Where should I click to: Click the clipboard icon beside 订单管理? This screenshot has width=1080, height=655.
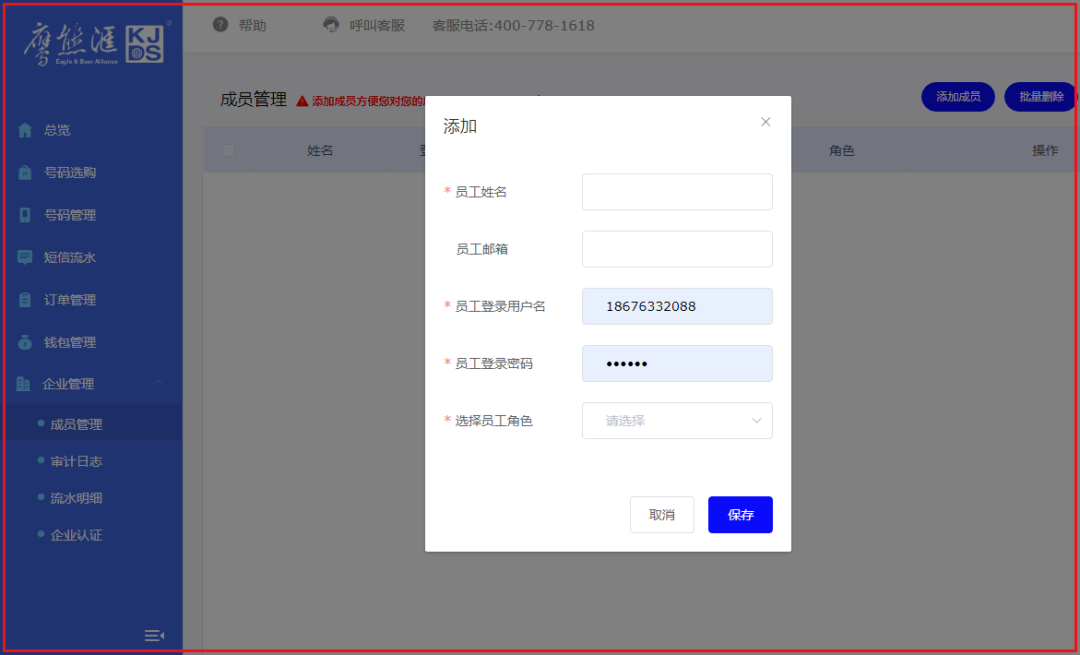click(x=25, y=300)
